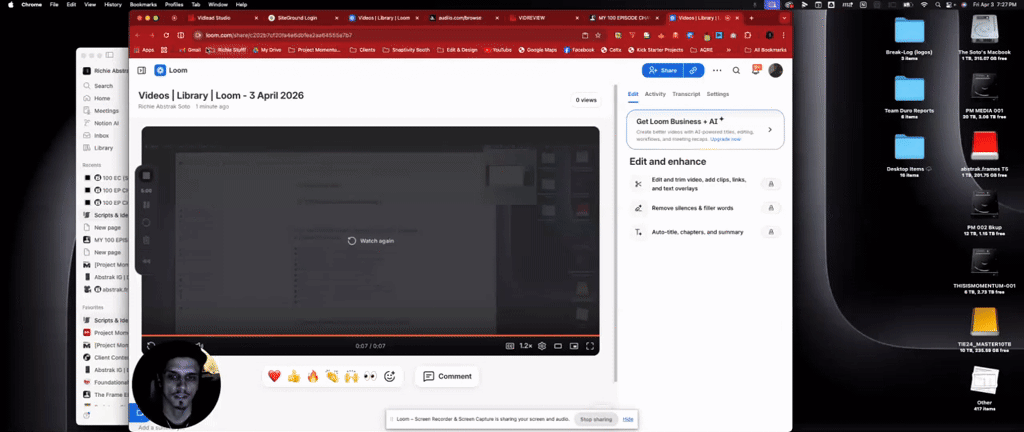Click Watch again on the video
Viewport: 1024px width, 432px height.
click(370, 241)
